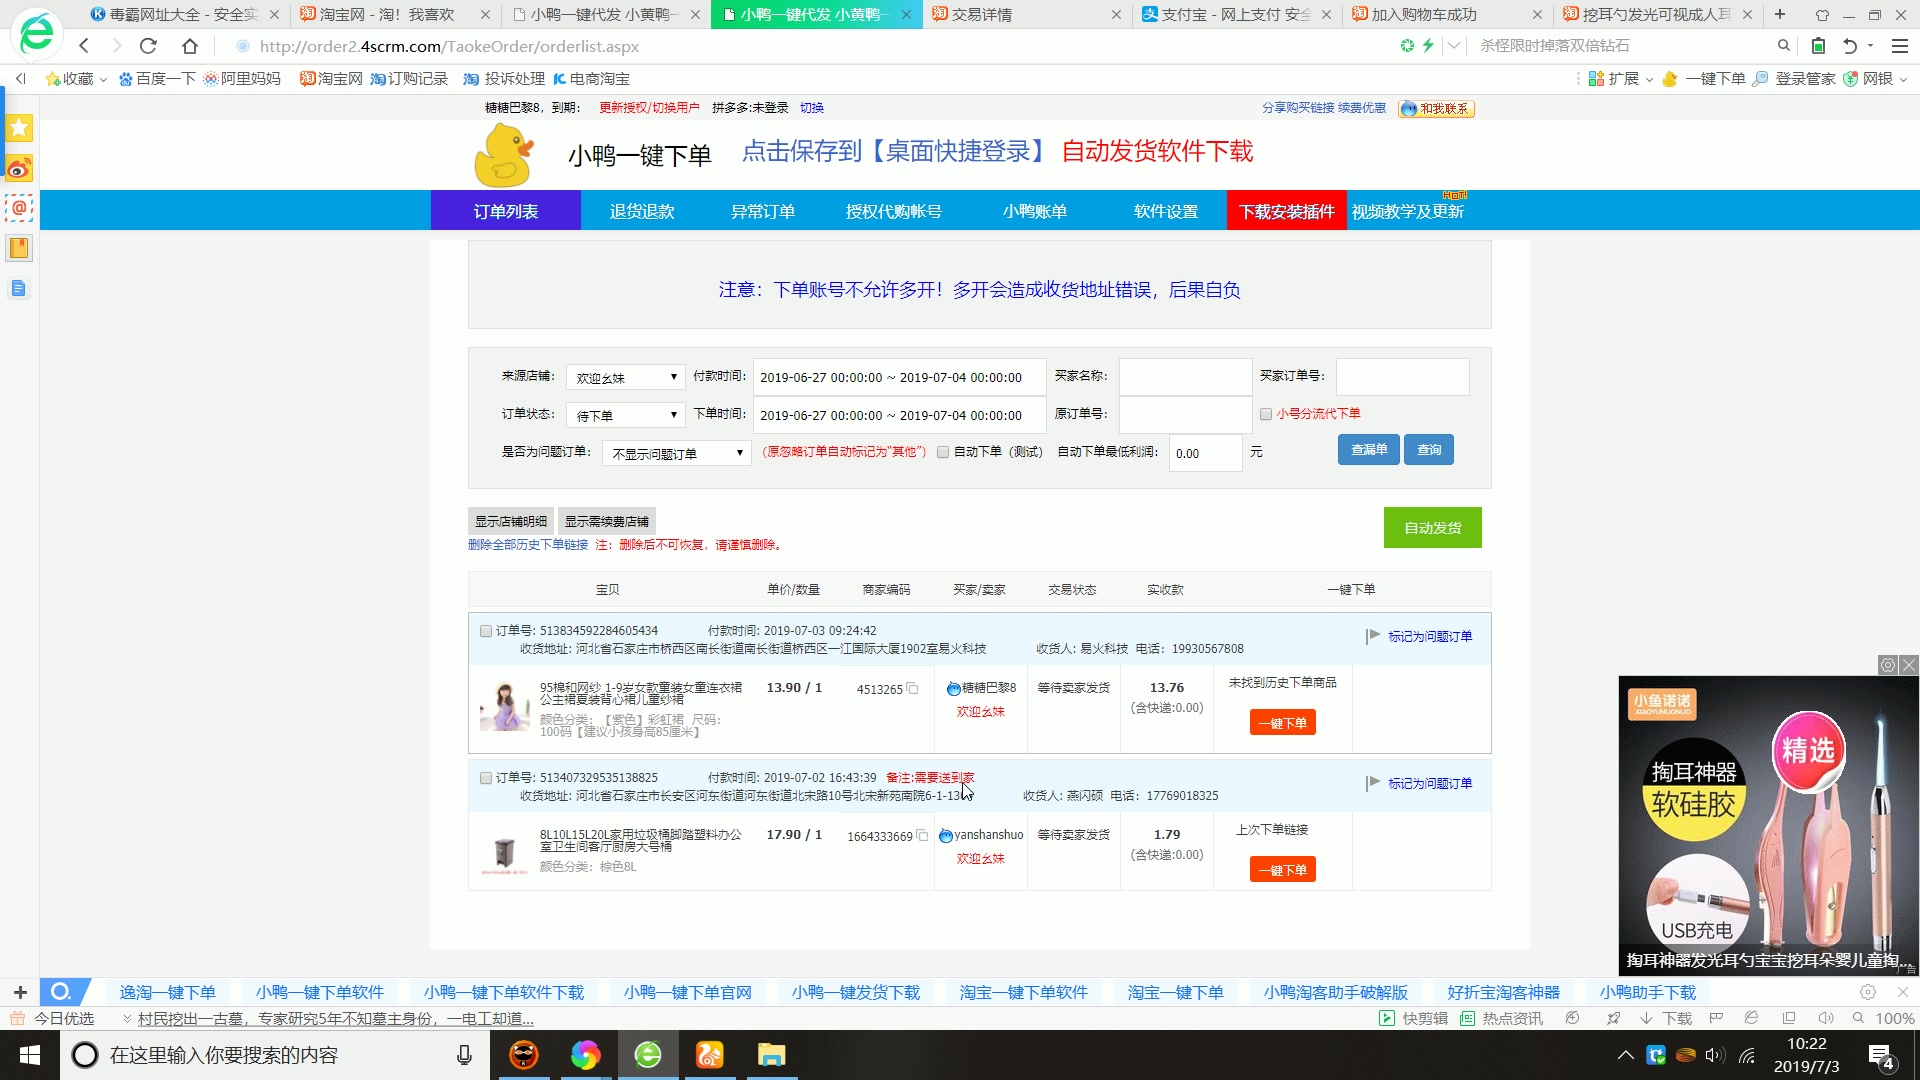Click Wangwang icon beside buyer yanshanshuo
The width and height of the screenshot is (1920, 1080).
pyautogui.click(x=946, y=835)
